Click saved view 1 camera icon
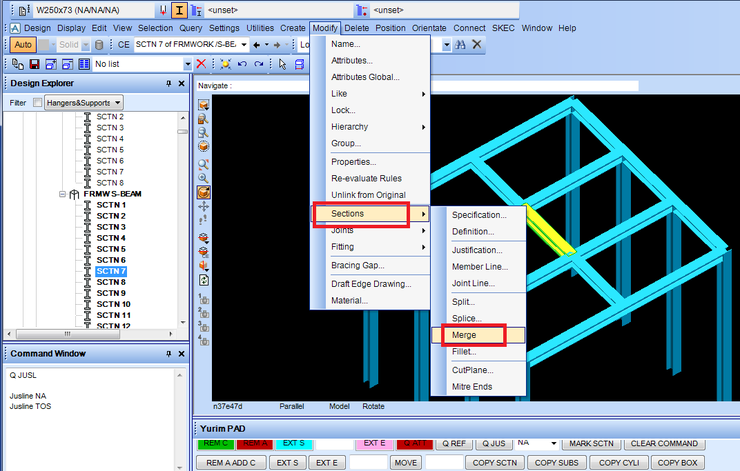This screenshot has width=740, height=471. (203, 299)
